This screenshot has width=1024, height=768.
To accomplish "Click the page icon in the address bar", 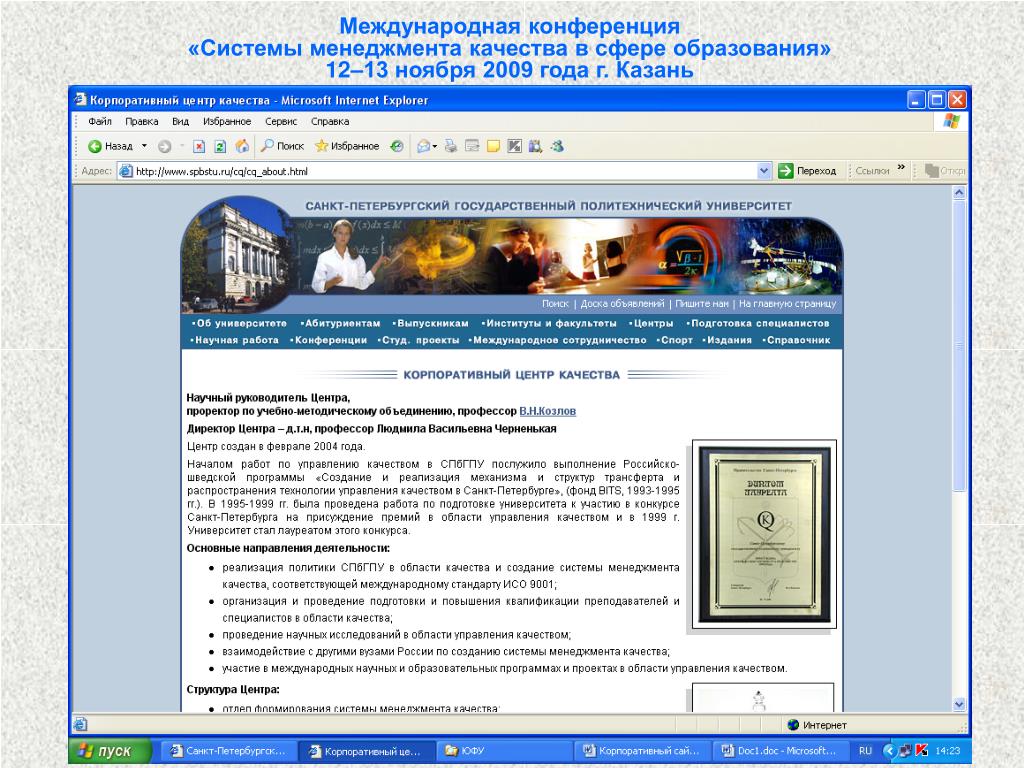I will click(125, 171).
